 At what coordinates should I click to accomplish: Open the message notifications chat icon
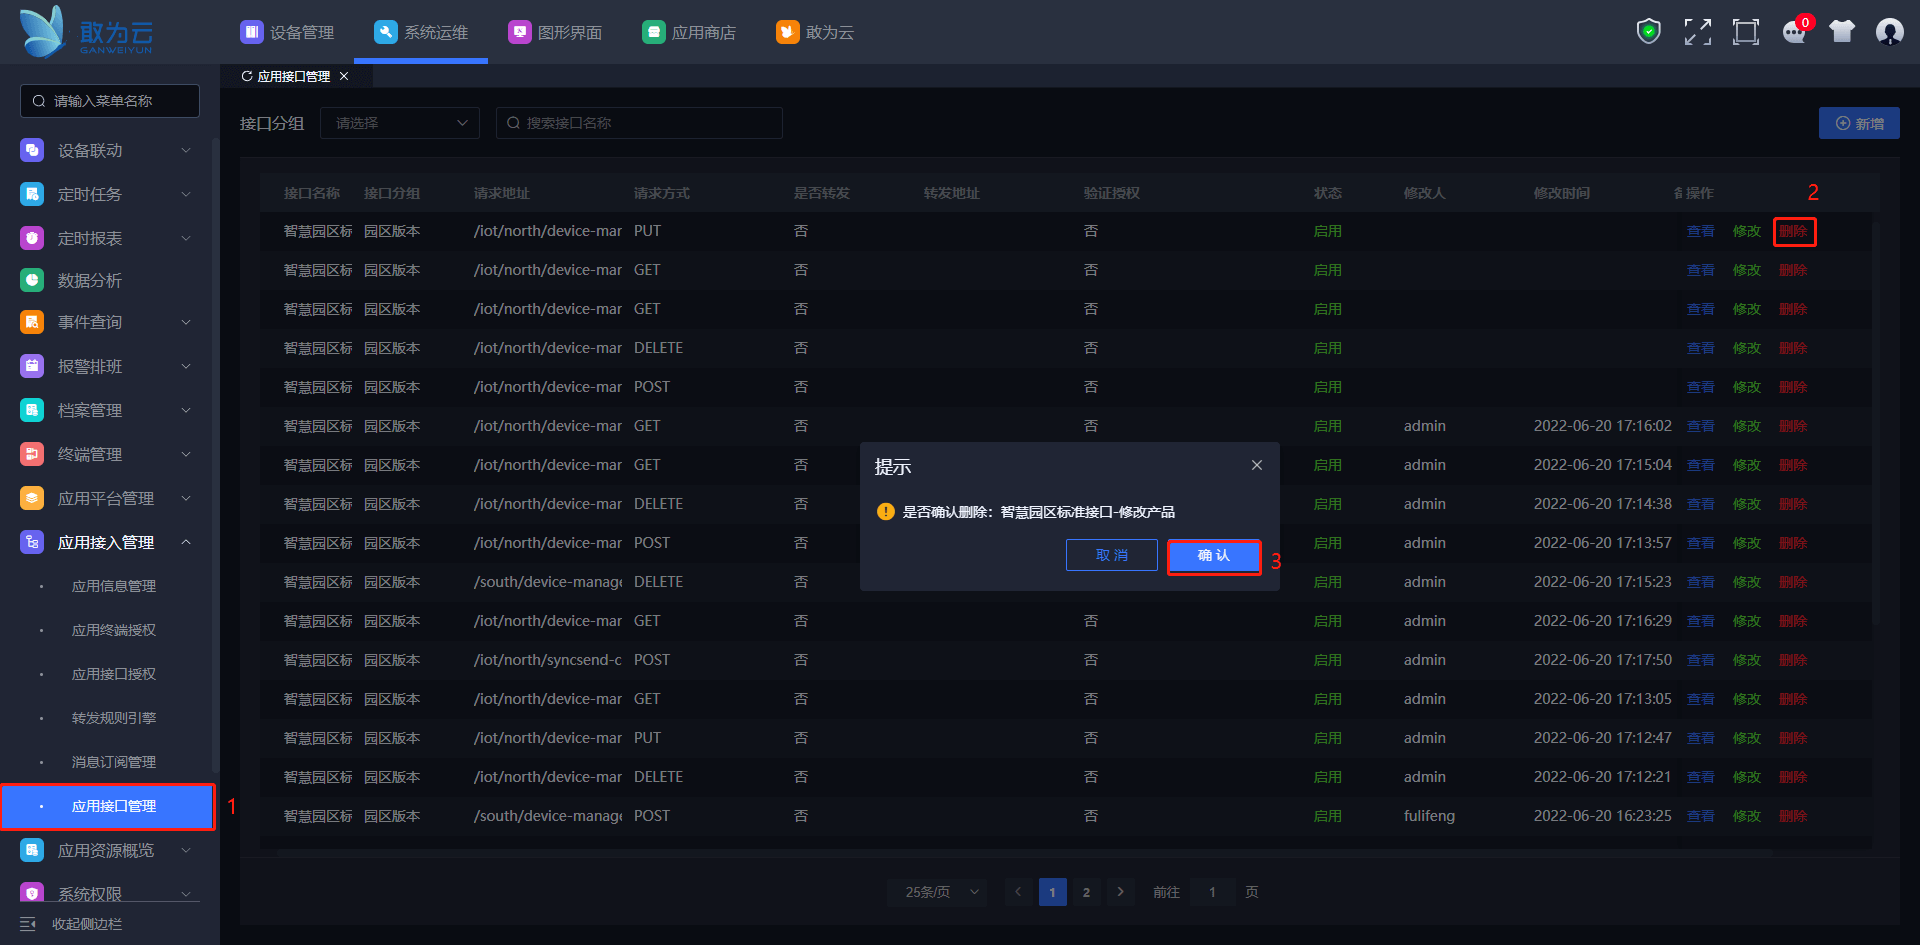tap(1794, 32)
